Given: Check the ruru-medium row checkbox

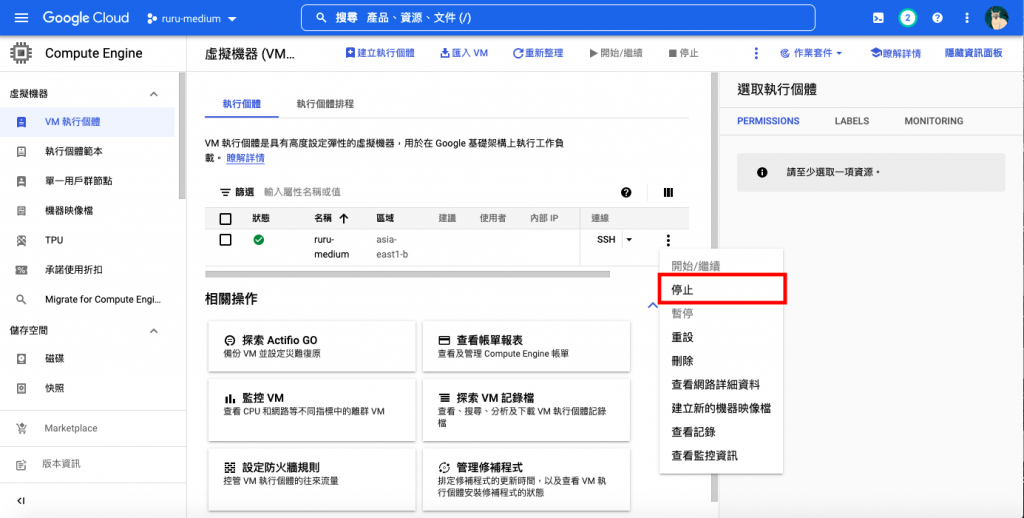Looking at the screenshot, I should (225, 240).
